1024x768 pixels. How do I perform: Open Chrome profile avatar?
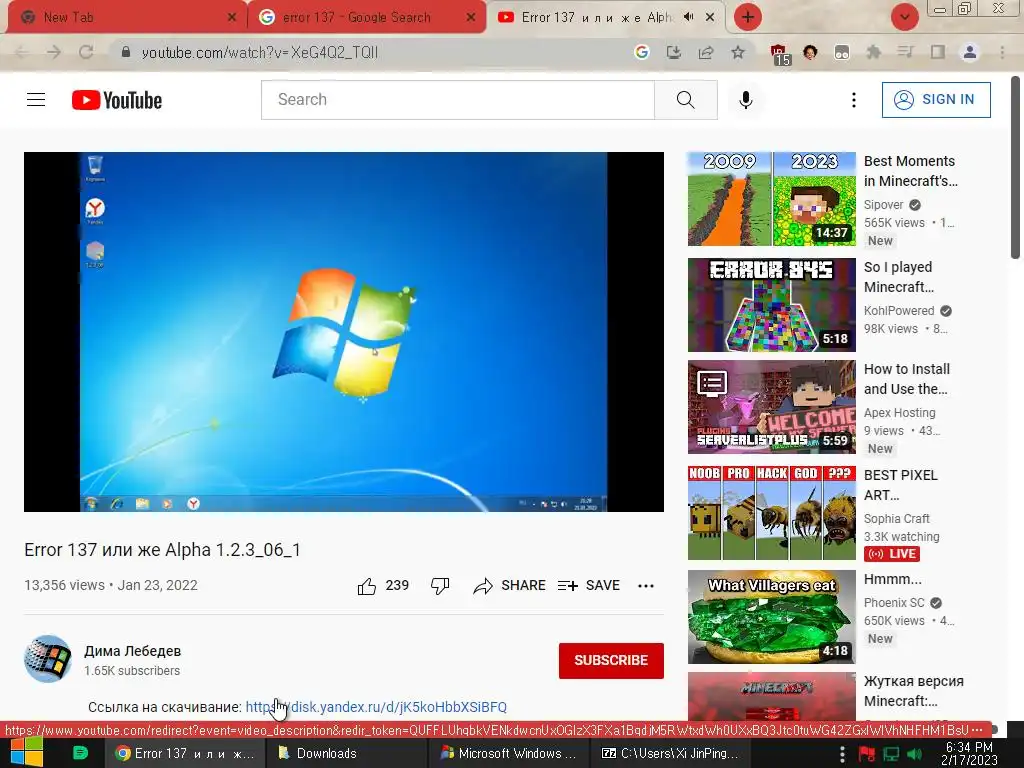969,52
